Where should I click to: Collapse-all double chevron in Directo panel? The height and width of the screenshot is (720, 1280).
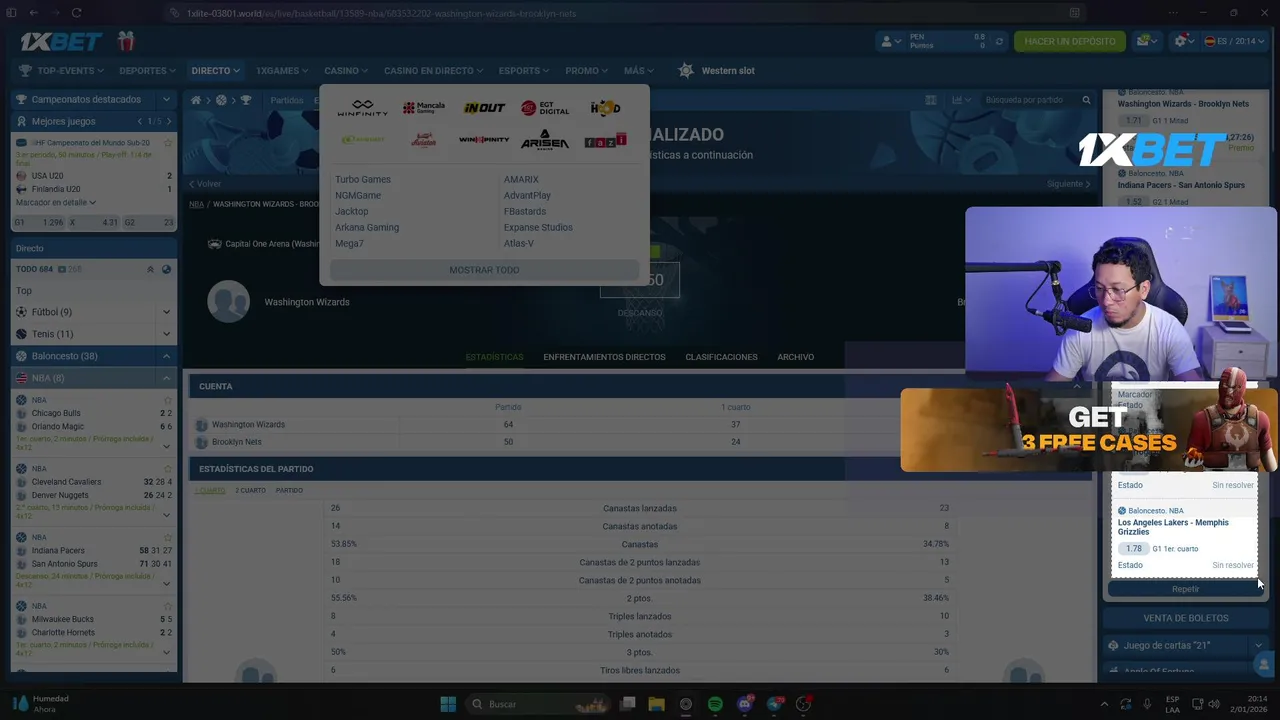tap(150, 269)
